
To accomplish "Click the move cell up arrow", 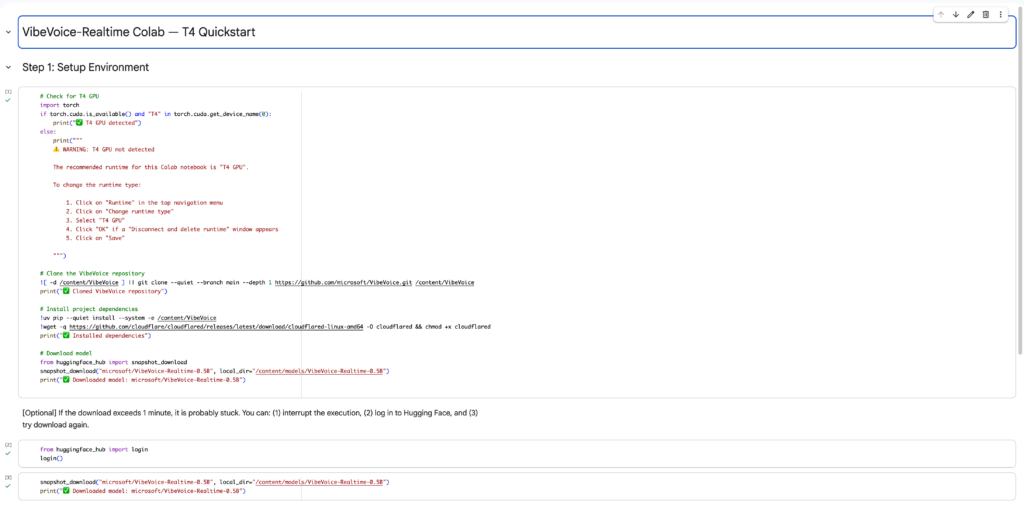I will 940,14.
